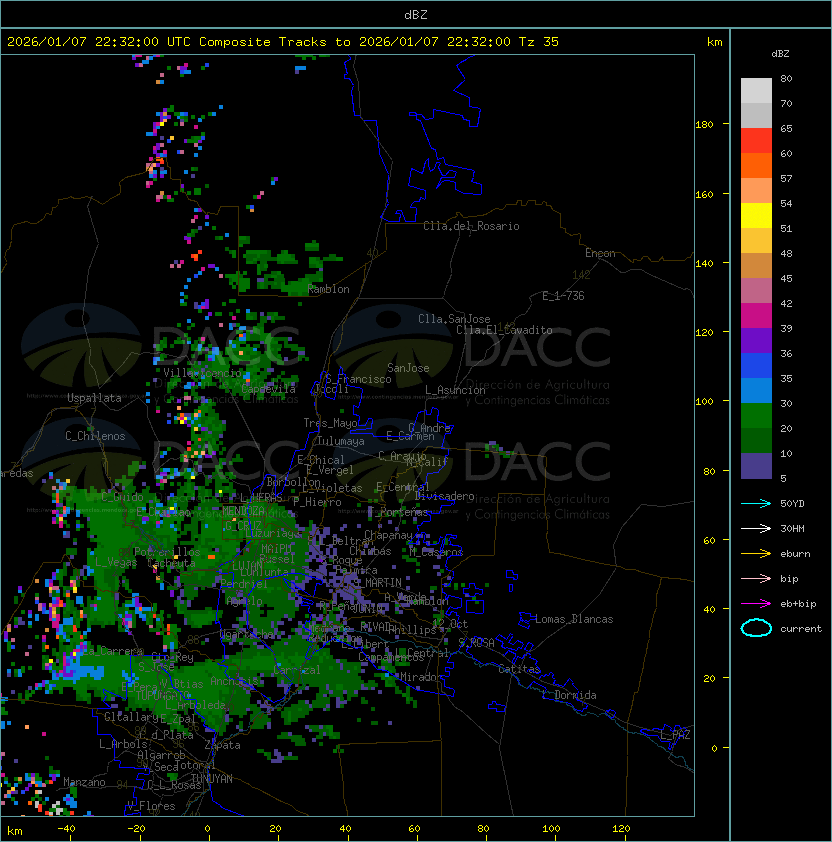Click the Lomas_Blancas map label
This screenshot has height=842, width=832.
tap(574, 619)
